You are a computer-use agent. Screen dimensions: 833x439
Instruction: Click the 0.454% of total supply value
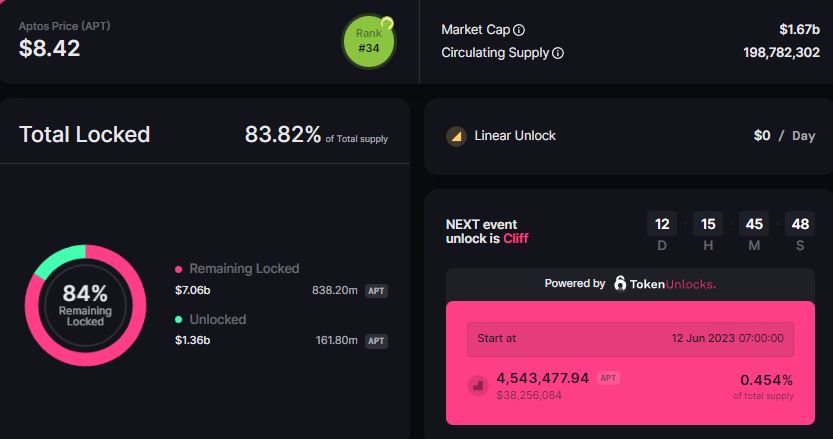766,380
